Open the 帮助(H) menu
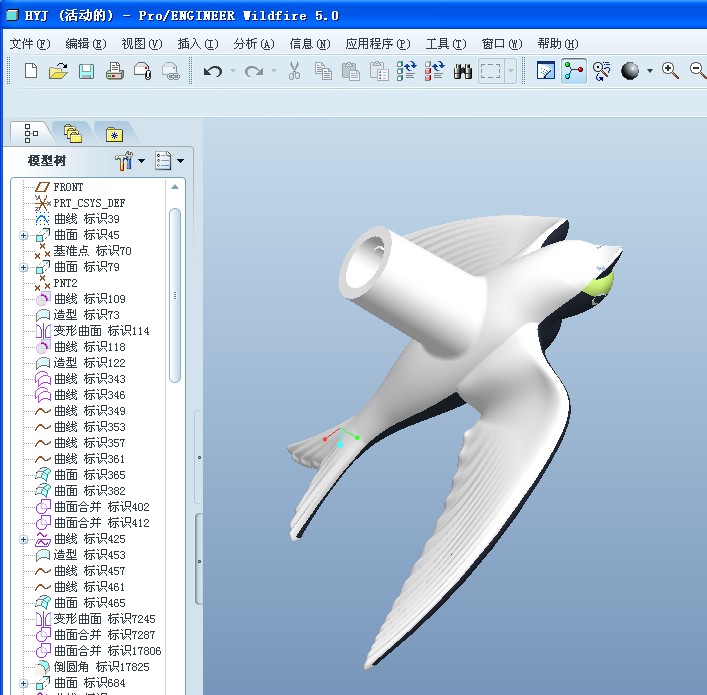This screenshot has width=707, height=695. [x=558, y=44]
